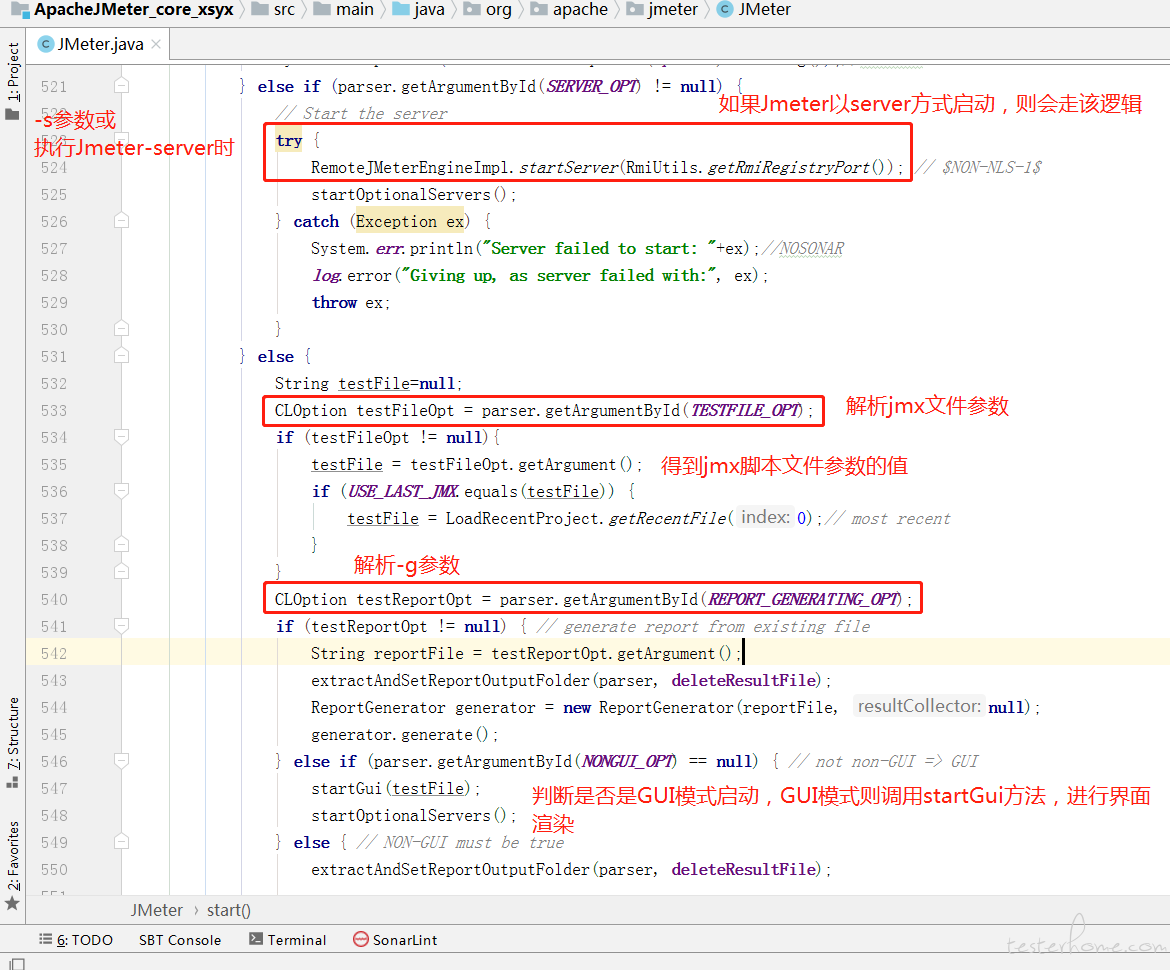Image resolution: width=1170 pixels, height=970 pixels.
Task: Collapse code fold marker at line 530
Action: point(122,329)
